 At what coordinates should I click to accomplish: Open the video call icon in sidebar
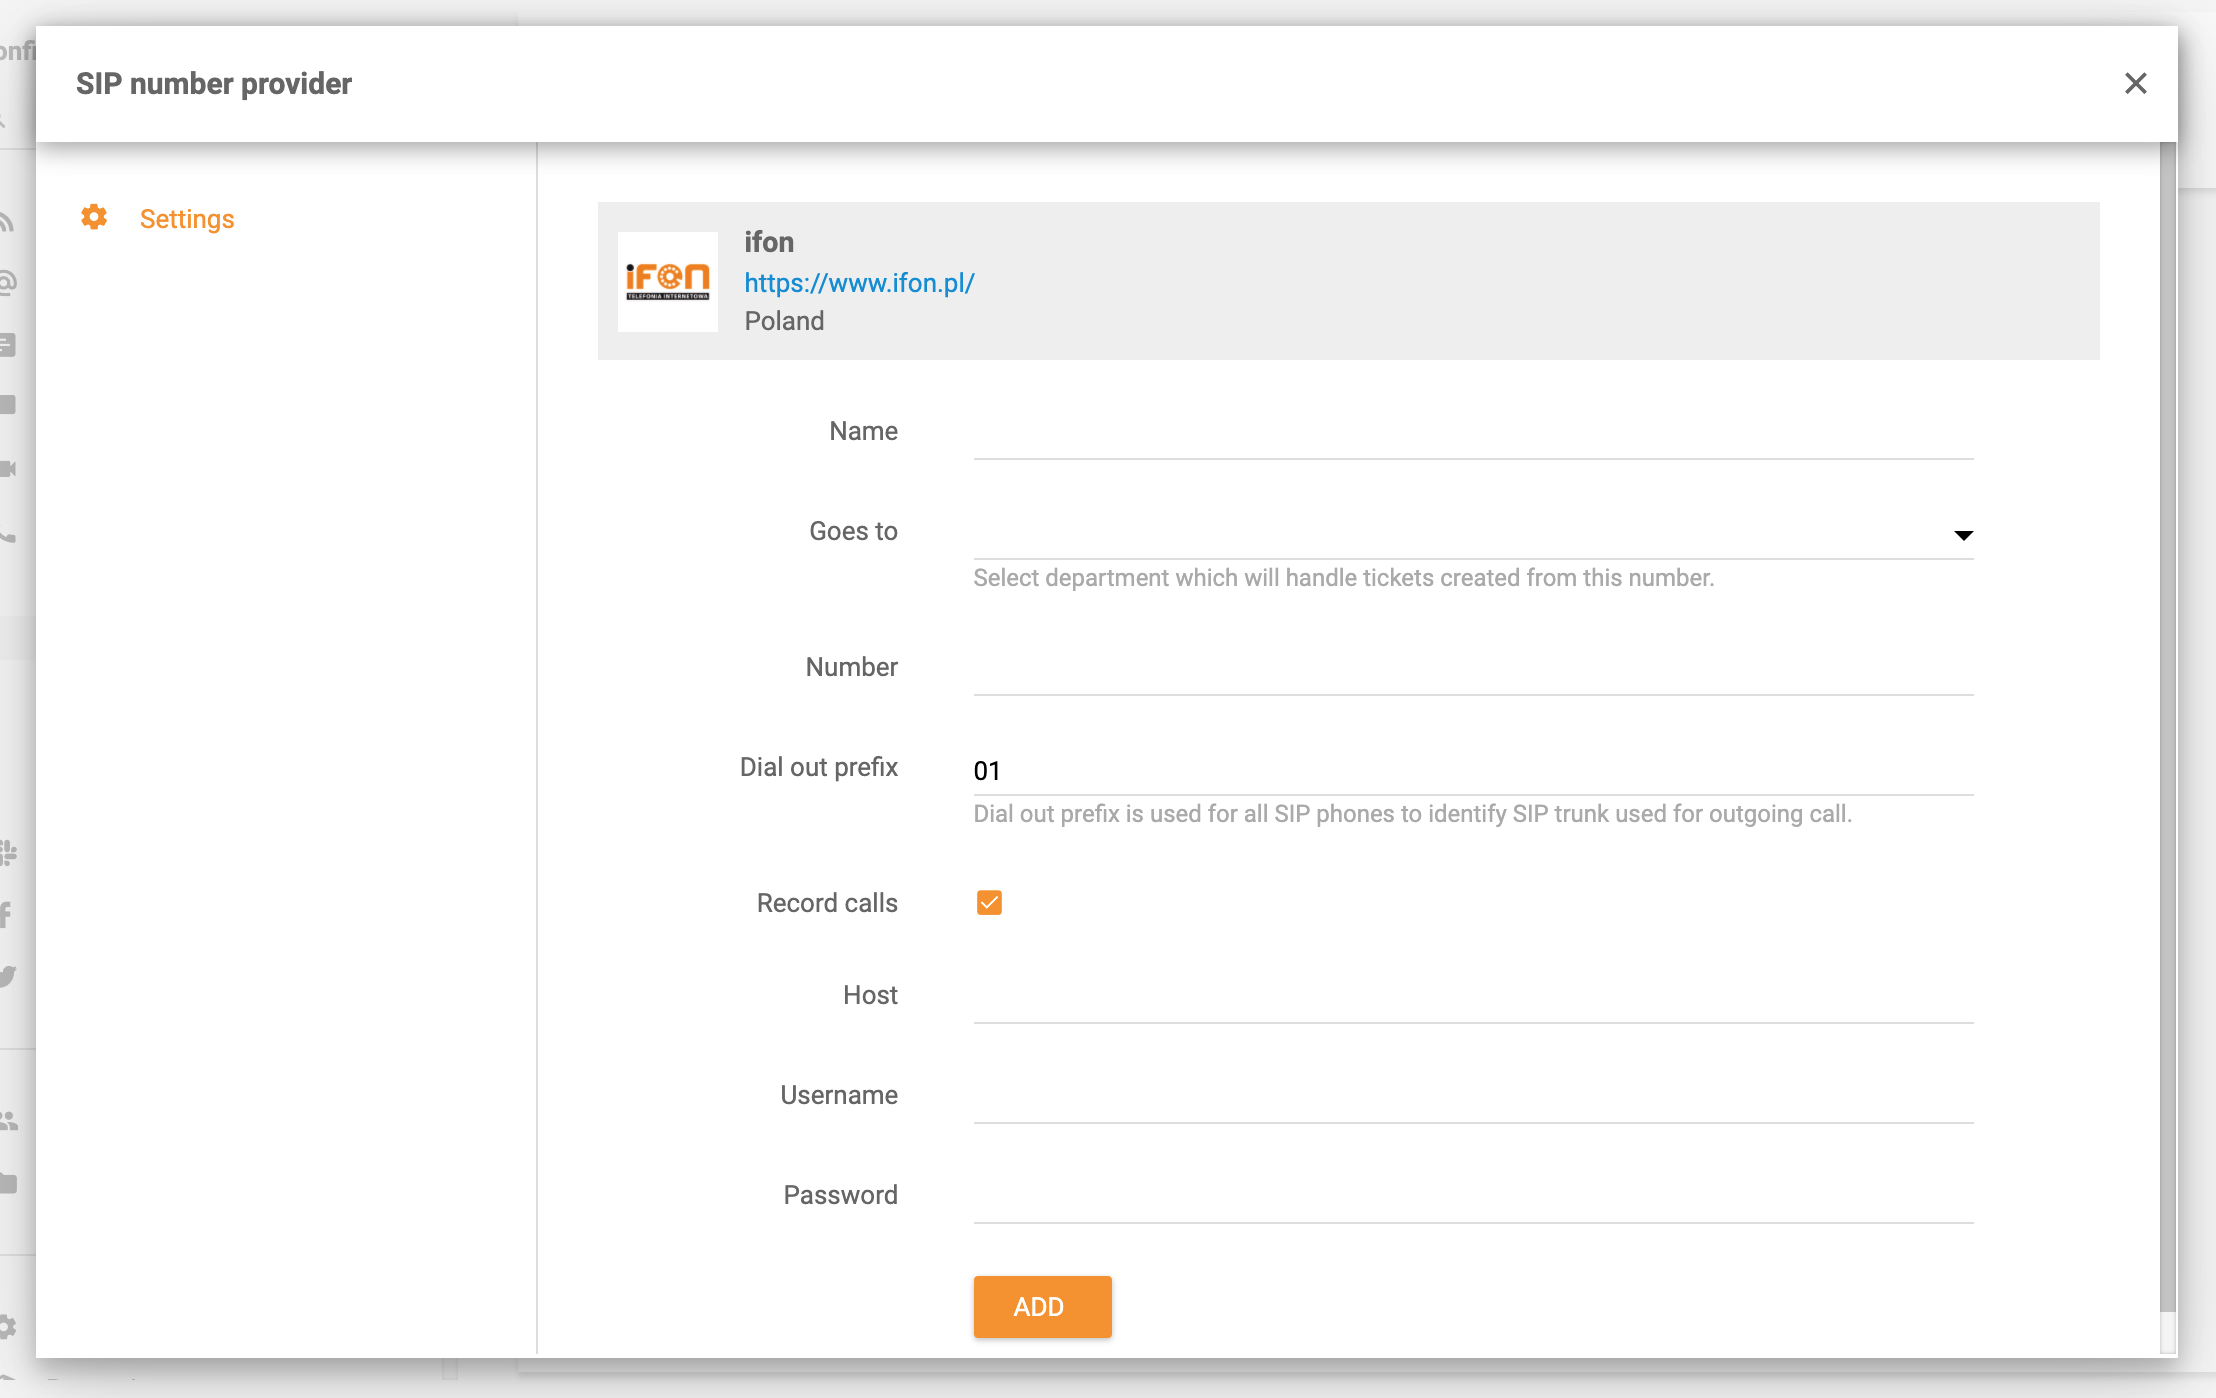(7, 467)
